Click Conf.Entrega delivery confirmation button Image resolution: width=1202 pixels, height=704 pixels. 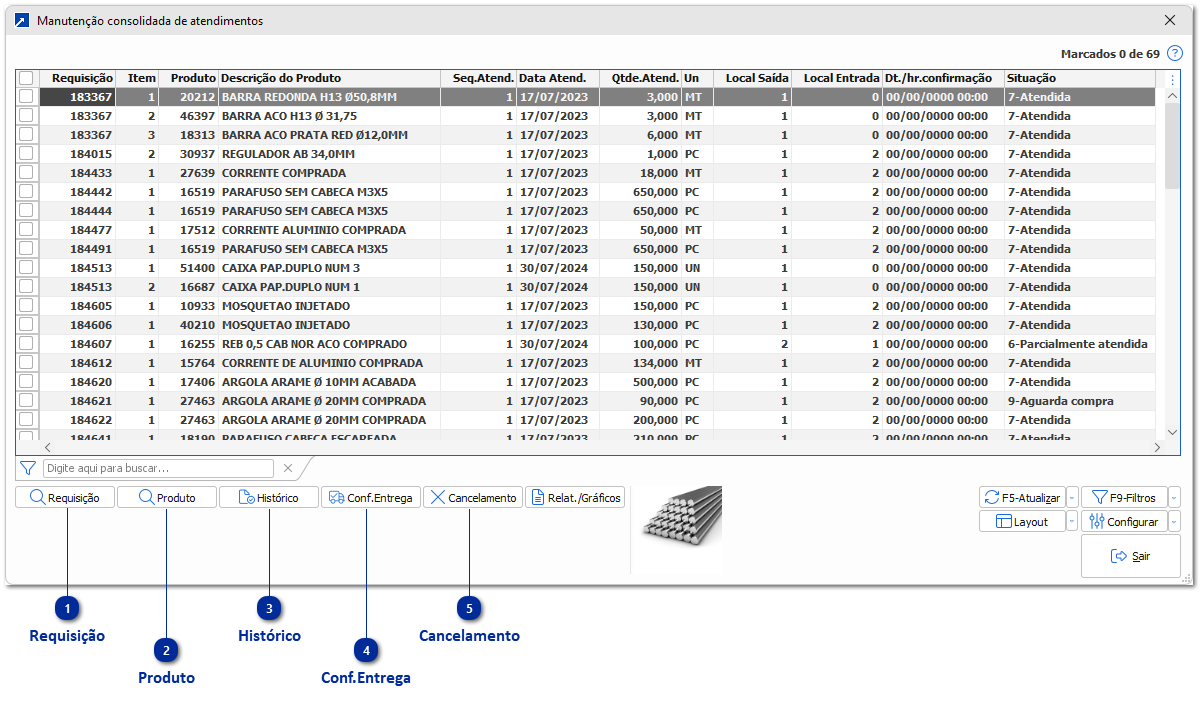pyautogui.click(x=370, y=498)
